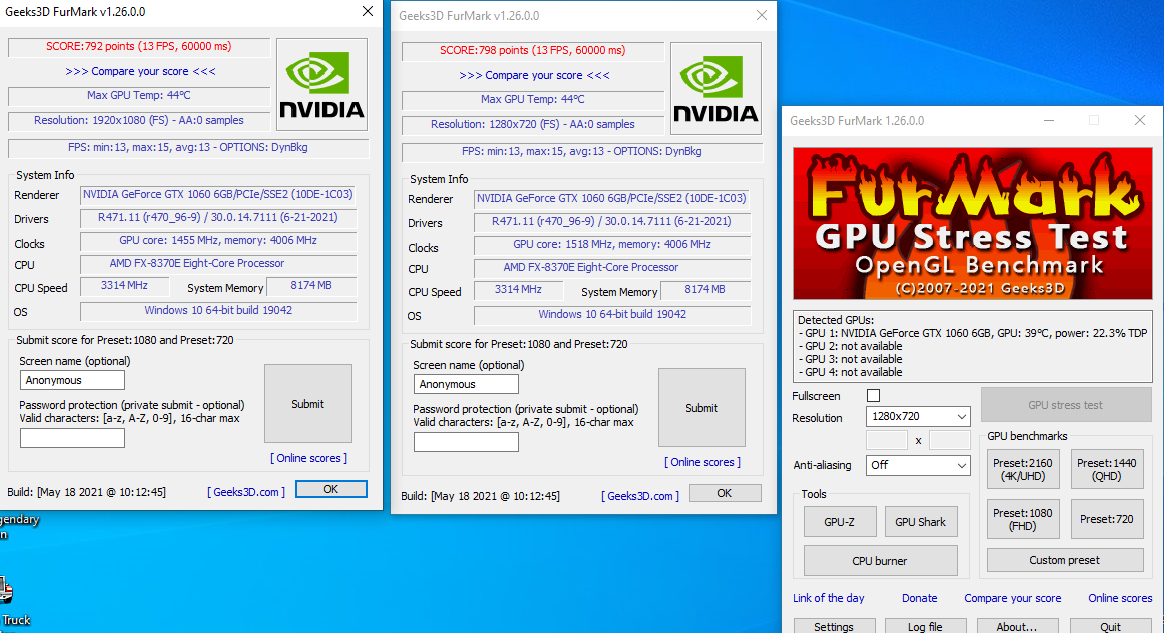1164x633 pixels.
Task: Click Compare your score in left 1080 window
Action: 140,71
